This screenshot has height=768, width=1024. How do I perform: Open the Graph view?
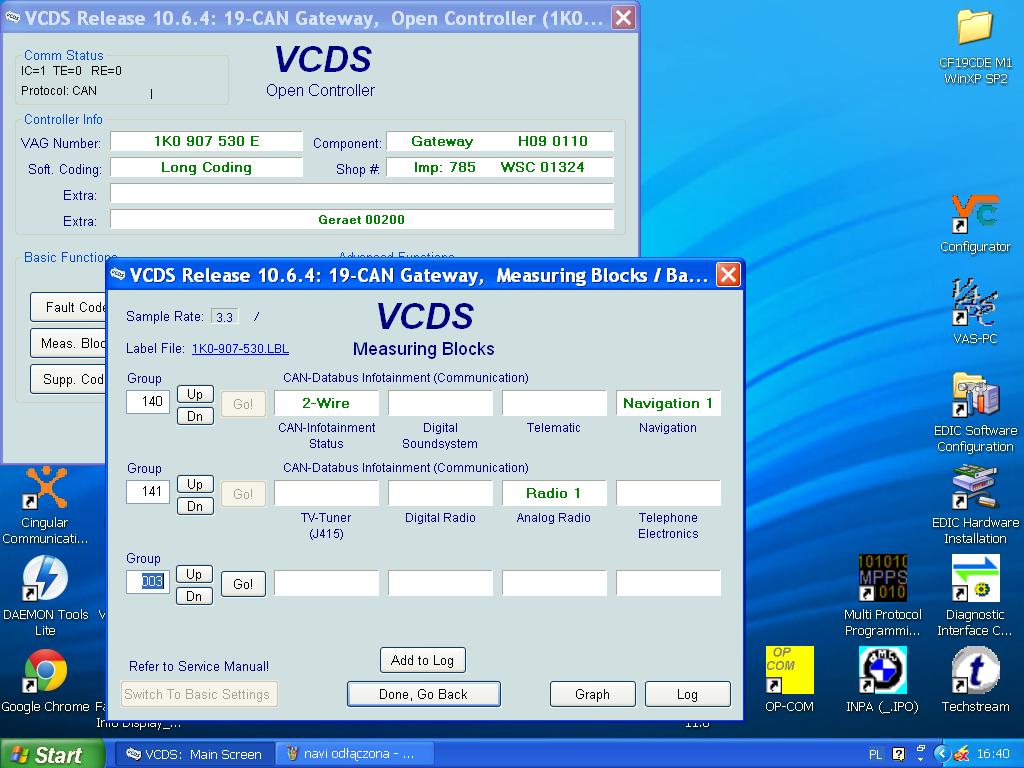pyautogui.click(x=592, y=694)
